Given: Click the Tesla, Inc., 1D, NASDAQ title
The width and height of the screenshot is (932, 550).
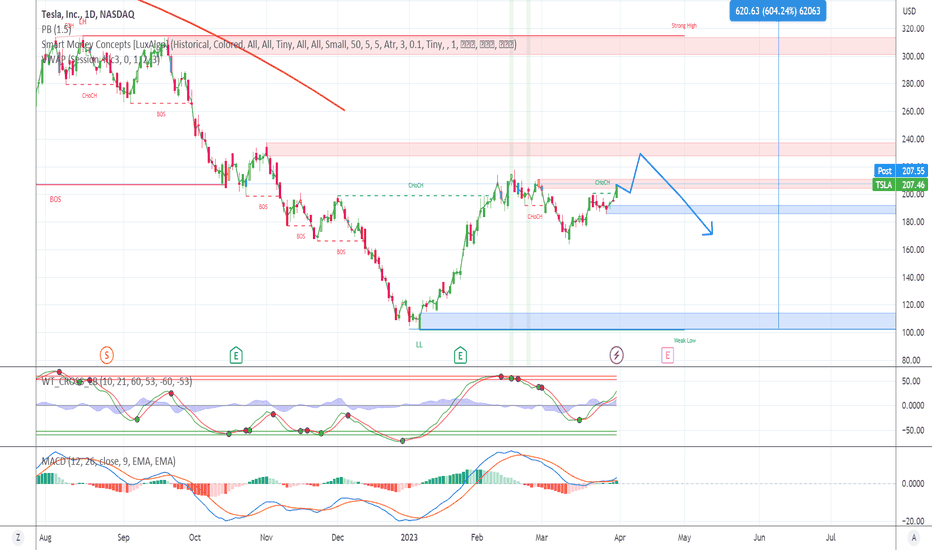Looking at the screenshot, I should coord(88,14).
